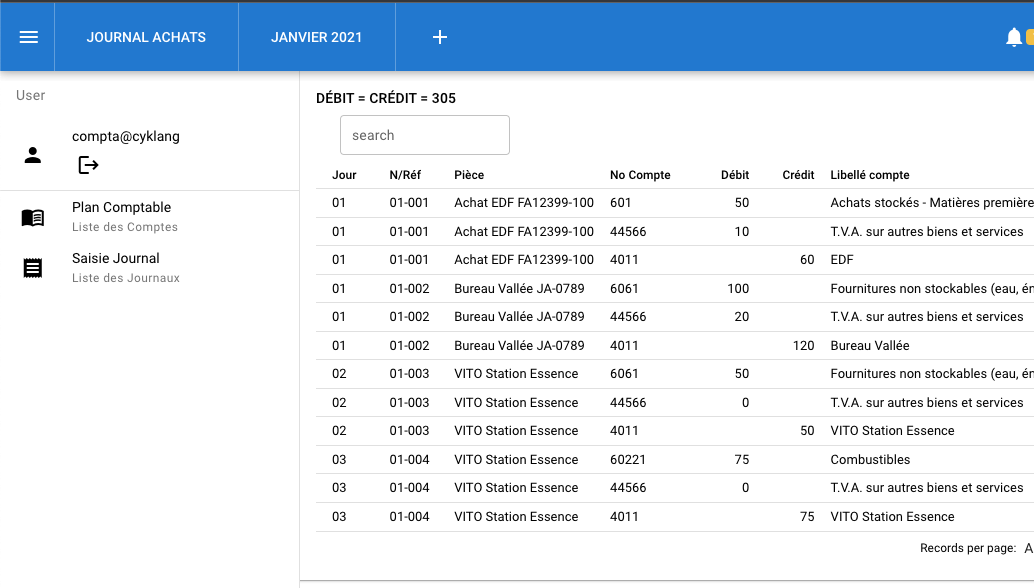Click the Saisie Journal receipt icon

[33, 268]
